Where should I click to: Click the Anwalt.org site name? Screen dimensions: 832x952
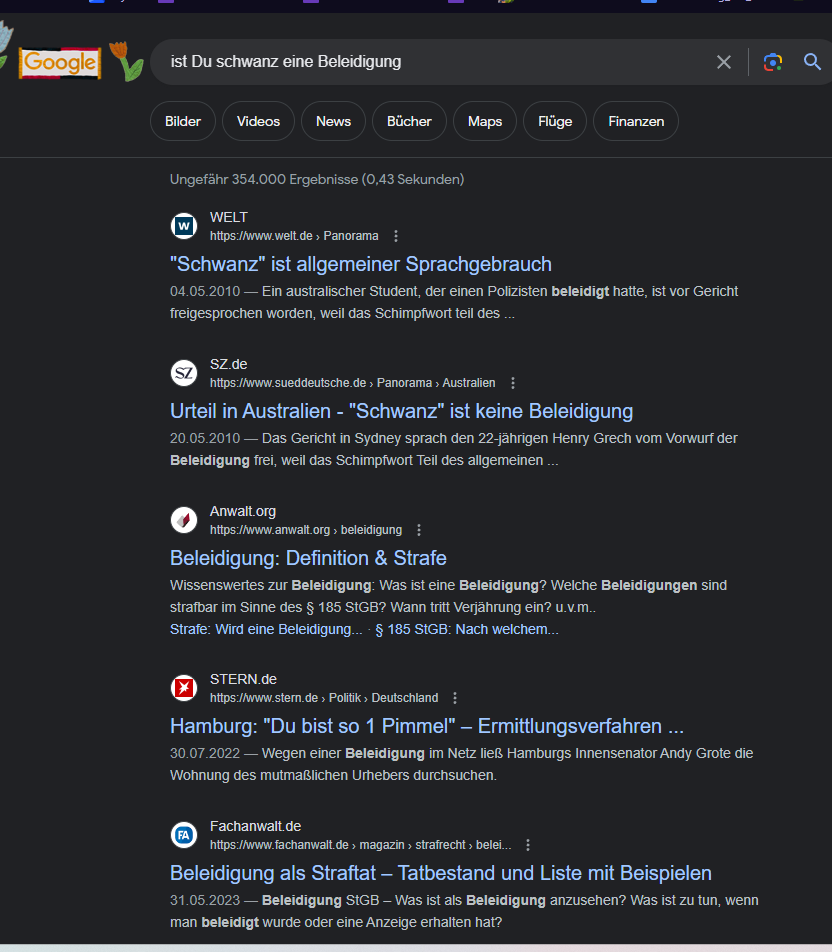[243, 511]
